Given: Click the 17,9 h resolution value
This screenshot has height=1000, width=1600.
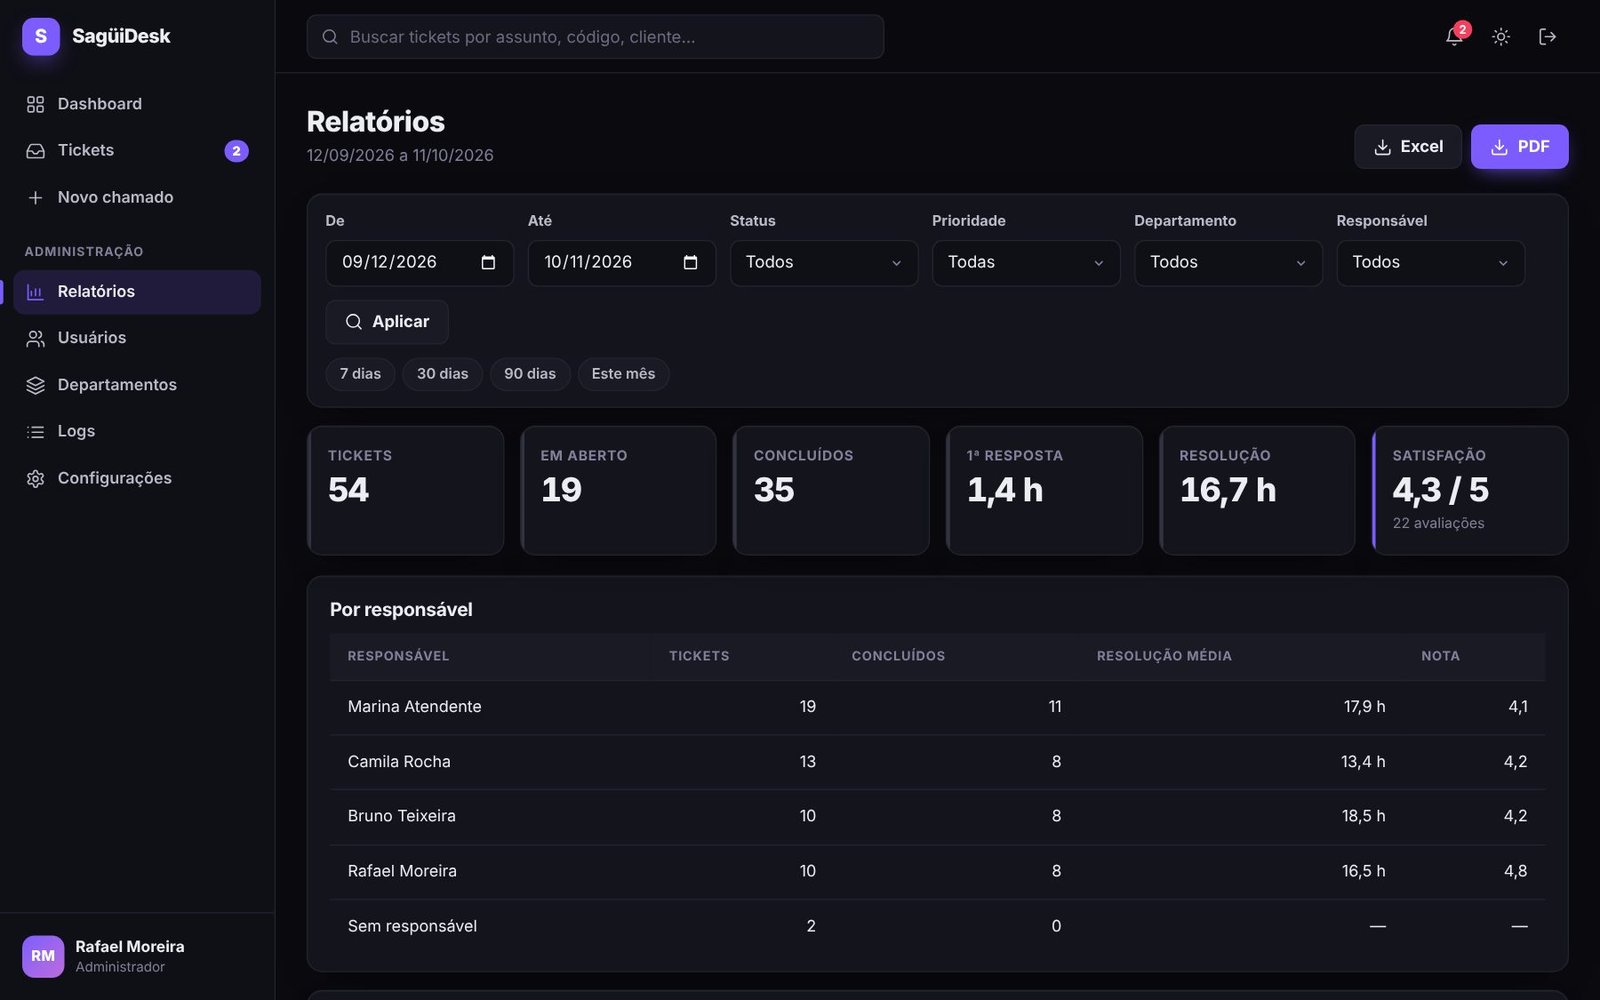Looking at the screenshot, I should (1364, 707).
